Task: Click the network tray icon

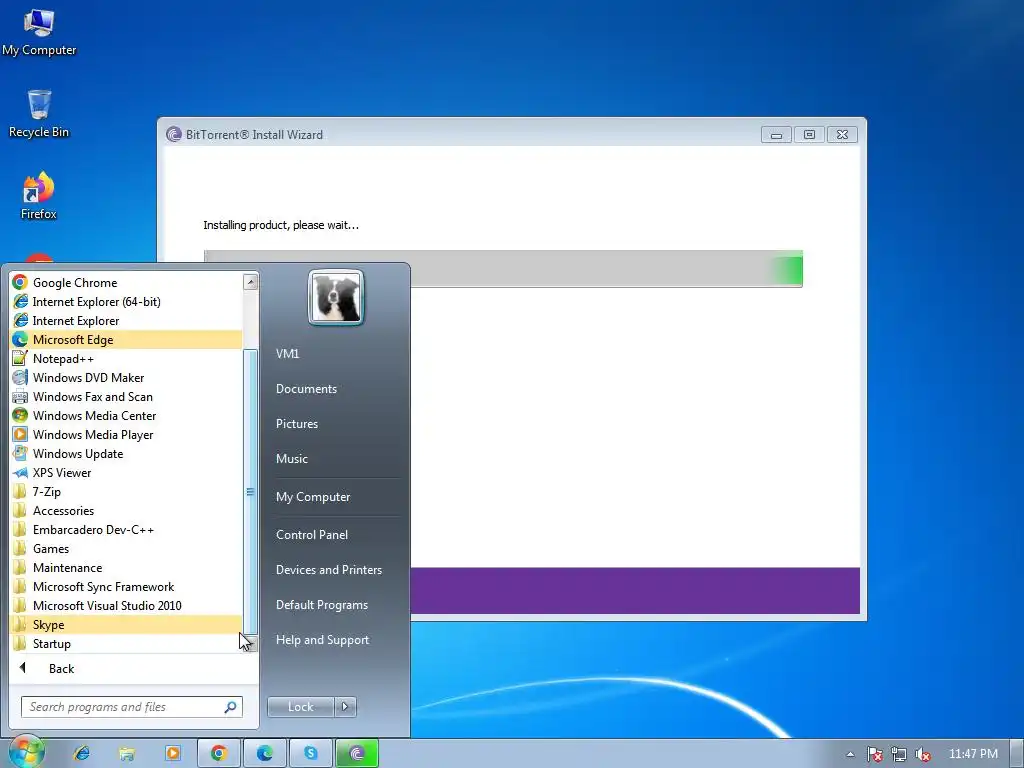Action: point(899,754)
